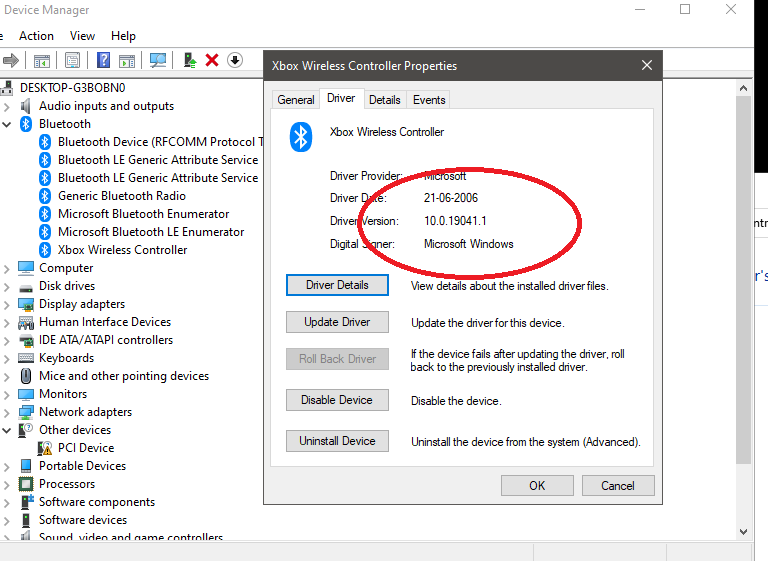This screenshot has height=561, width=768.
Task: Click red X Uninstall device toolbar icon
Action: pos(212,60)
